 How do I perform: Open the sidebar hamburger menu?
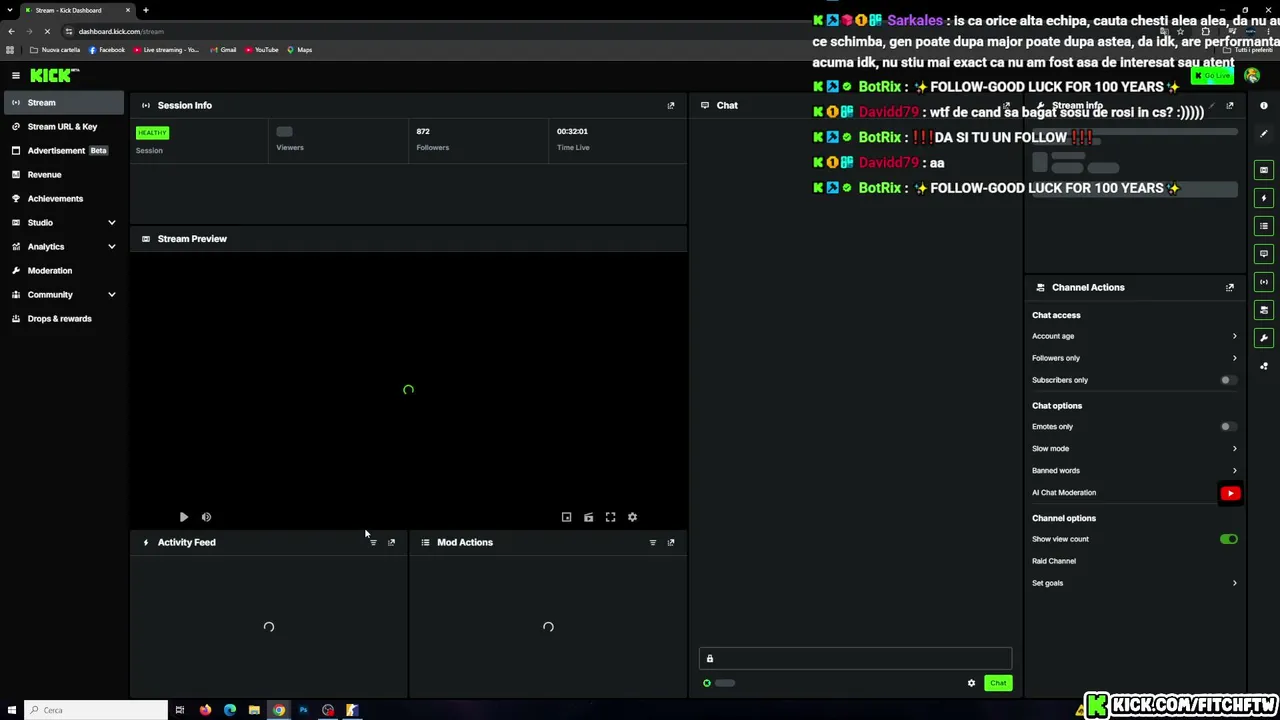tap(16, 75)
